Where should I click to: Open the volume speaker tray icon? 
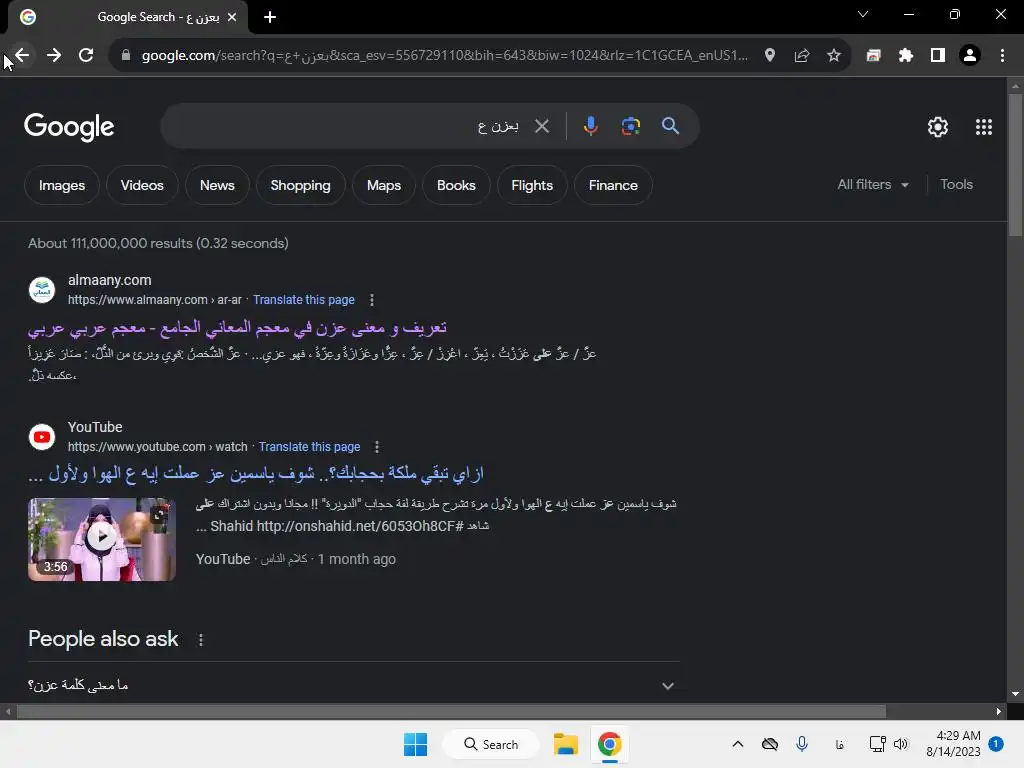pos(901,744)
